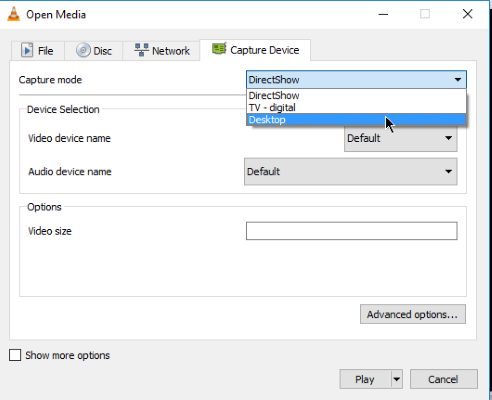Open the File tab
Screen dimensions: 492x400
click(x=37, y=51)
